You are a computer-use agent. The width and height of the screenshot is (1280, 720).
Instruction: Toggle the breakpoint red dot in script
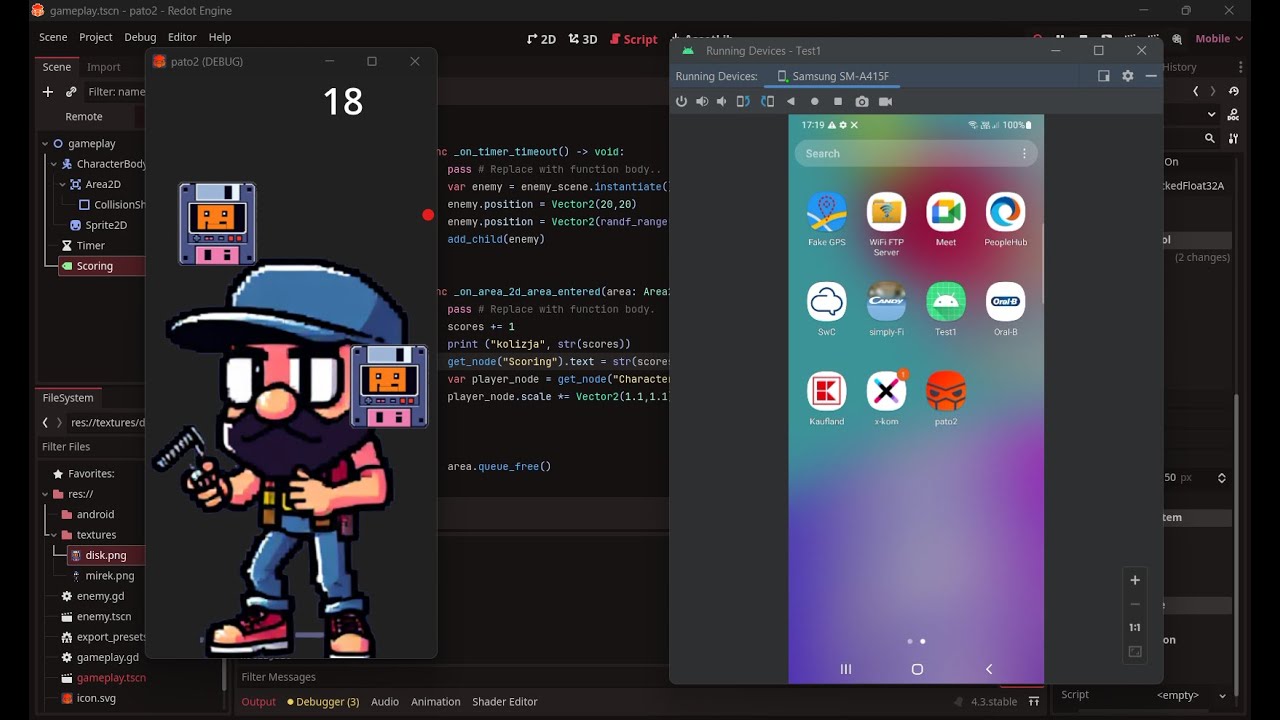pyautogui.click(x=428, y=215)
